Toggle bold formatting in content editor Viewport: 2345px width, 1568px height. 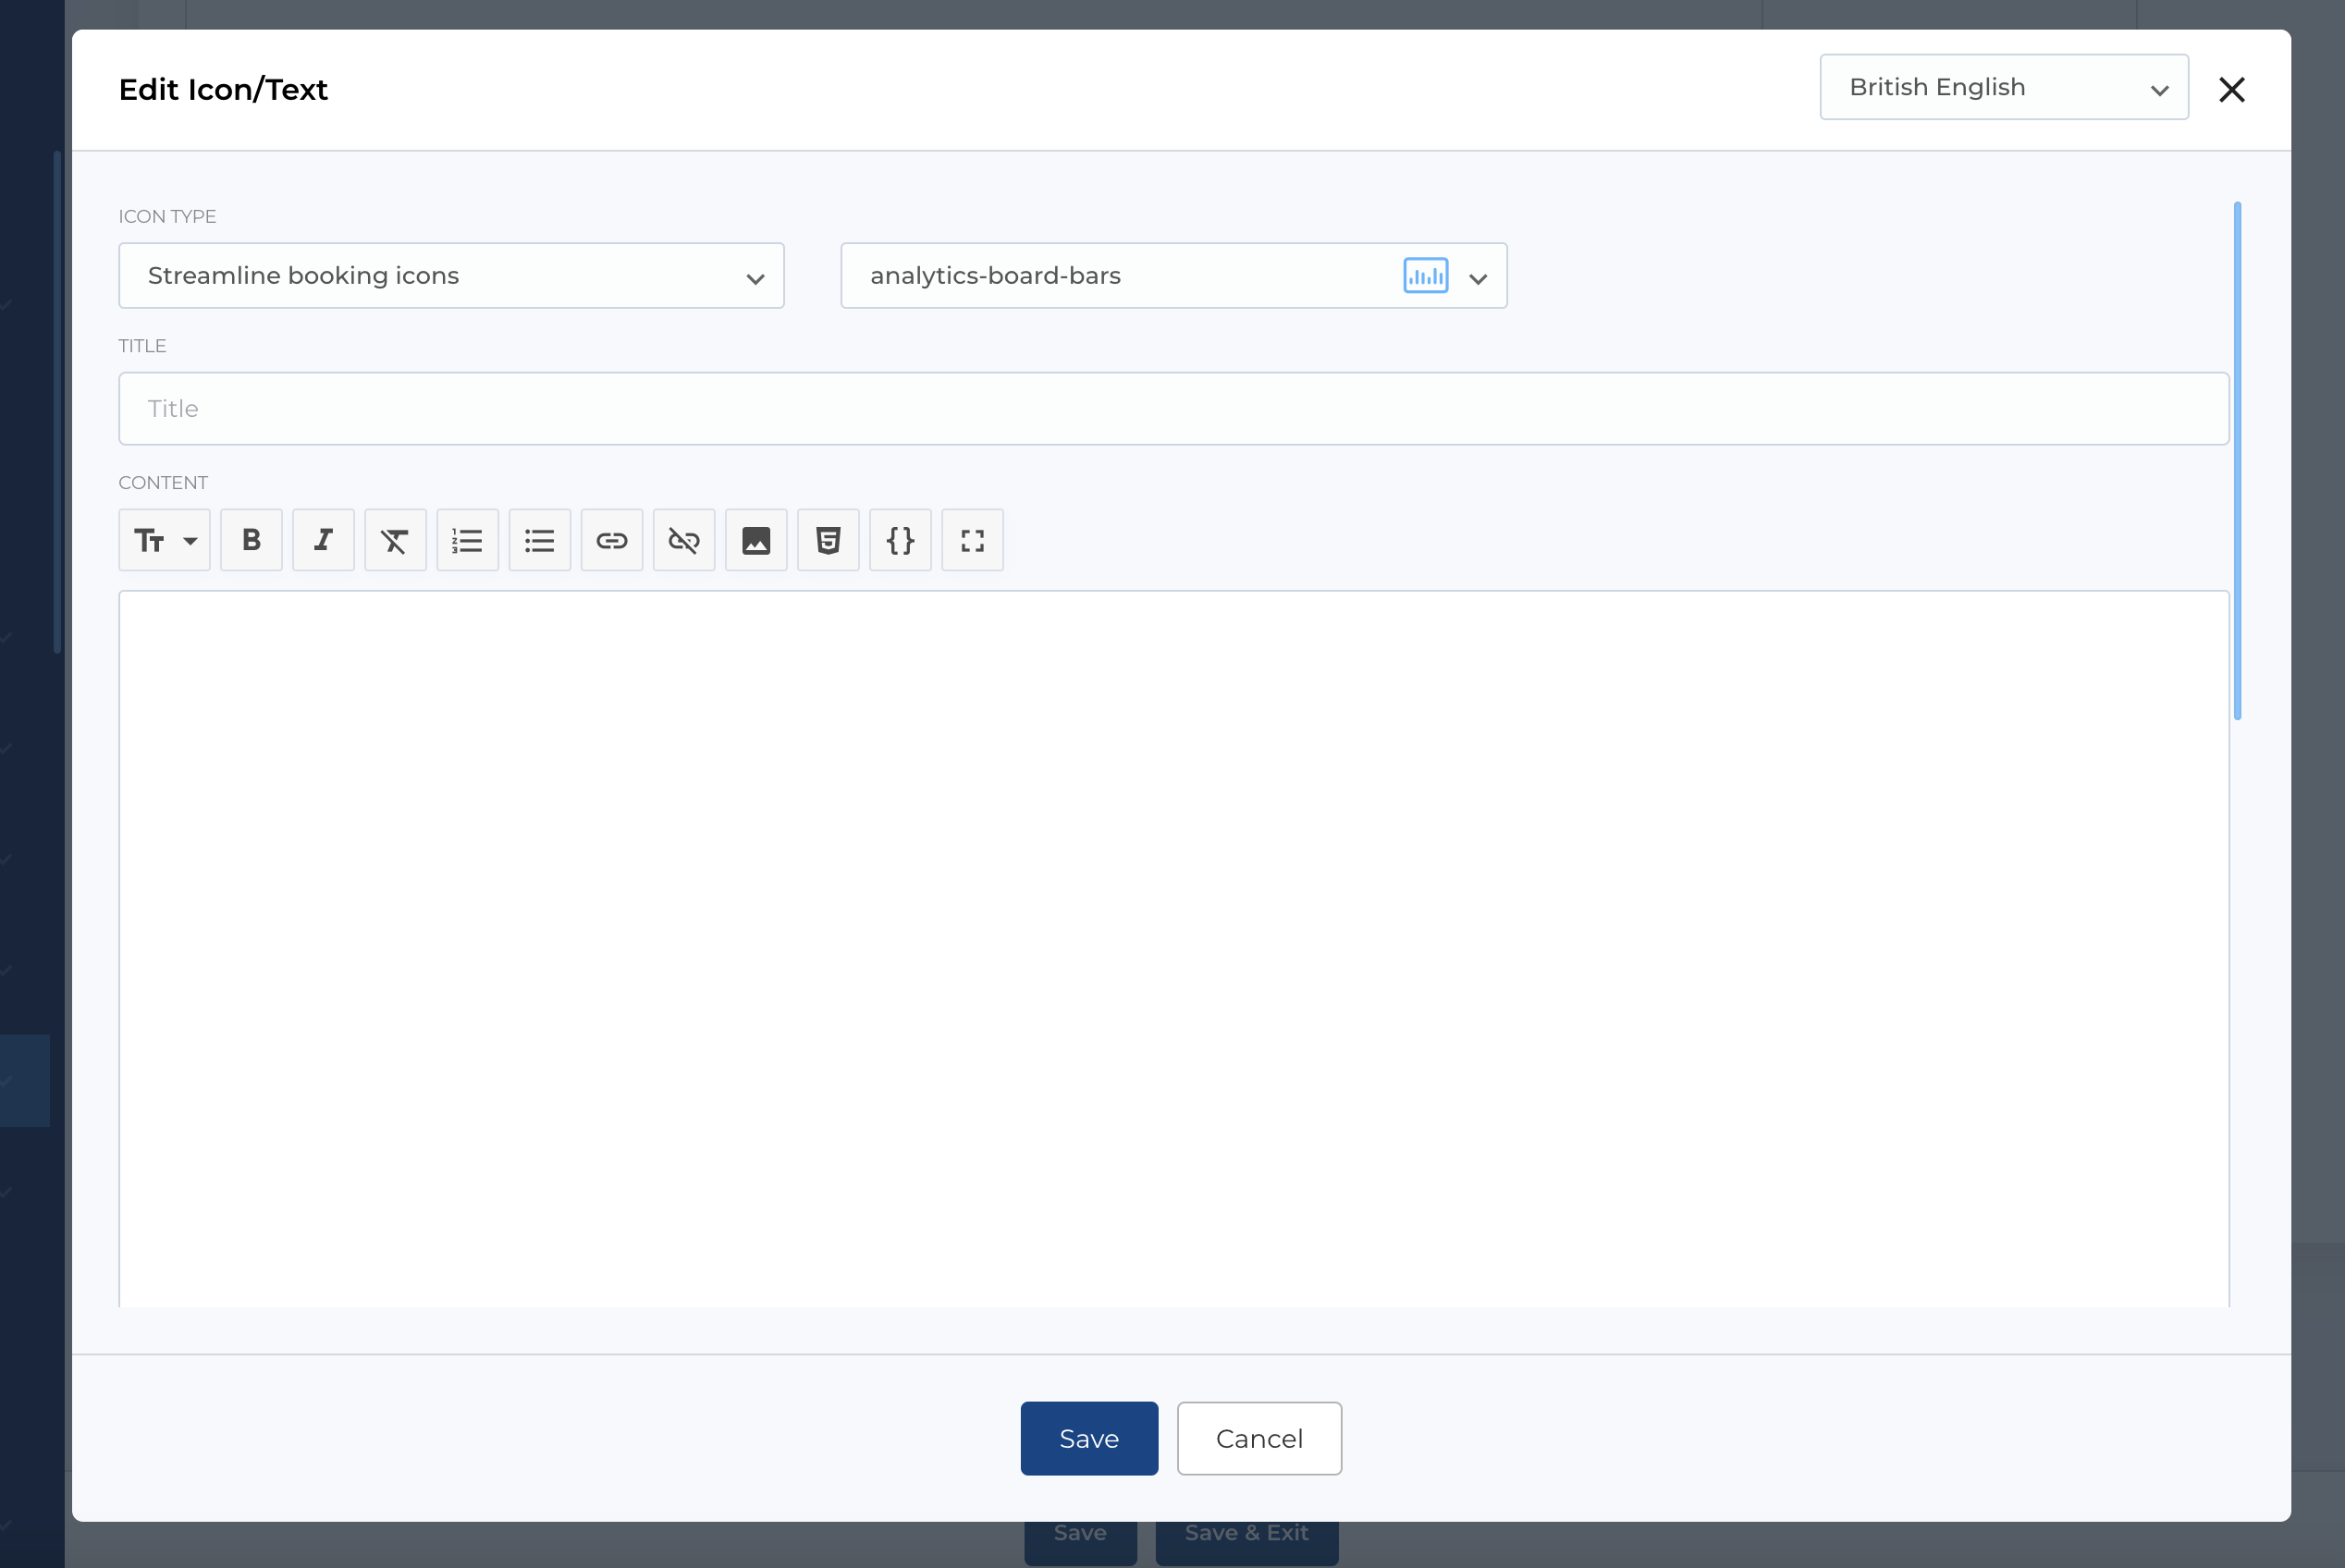pyautogui.click(x=251, y=540)
